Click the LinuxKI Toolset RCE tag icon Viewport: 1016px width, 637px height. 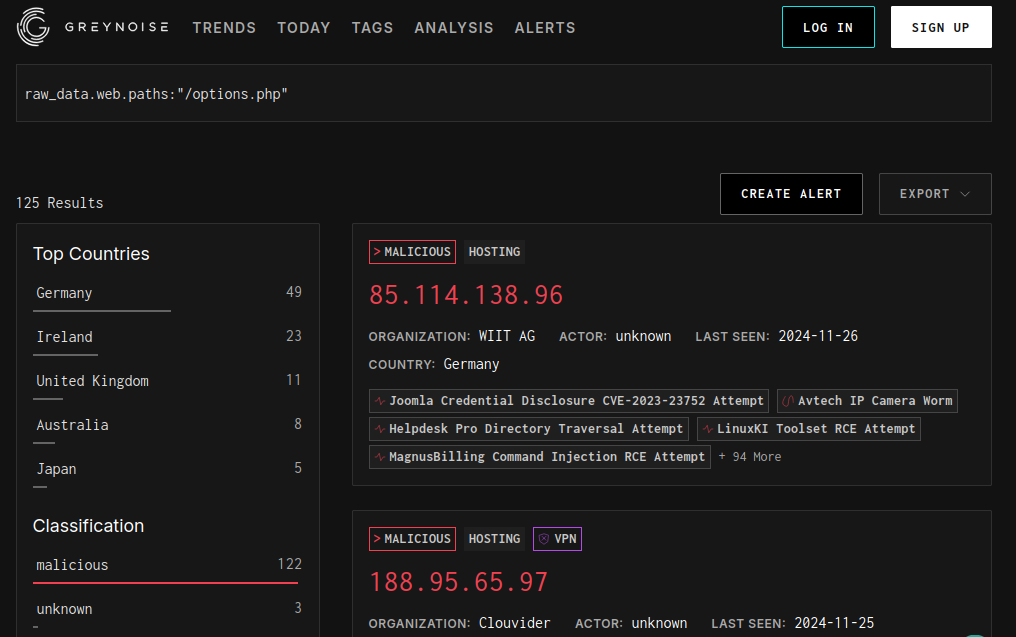click(x=708, y=429)
